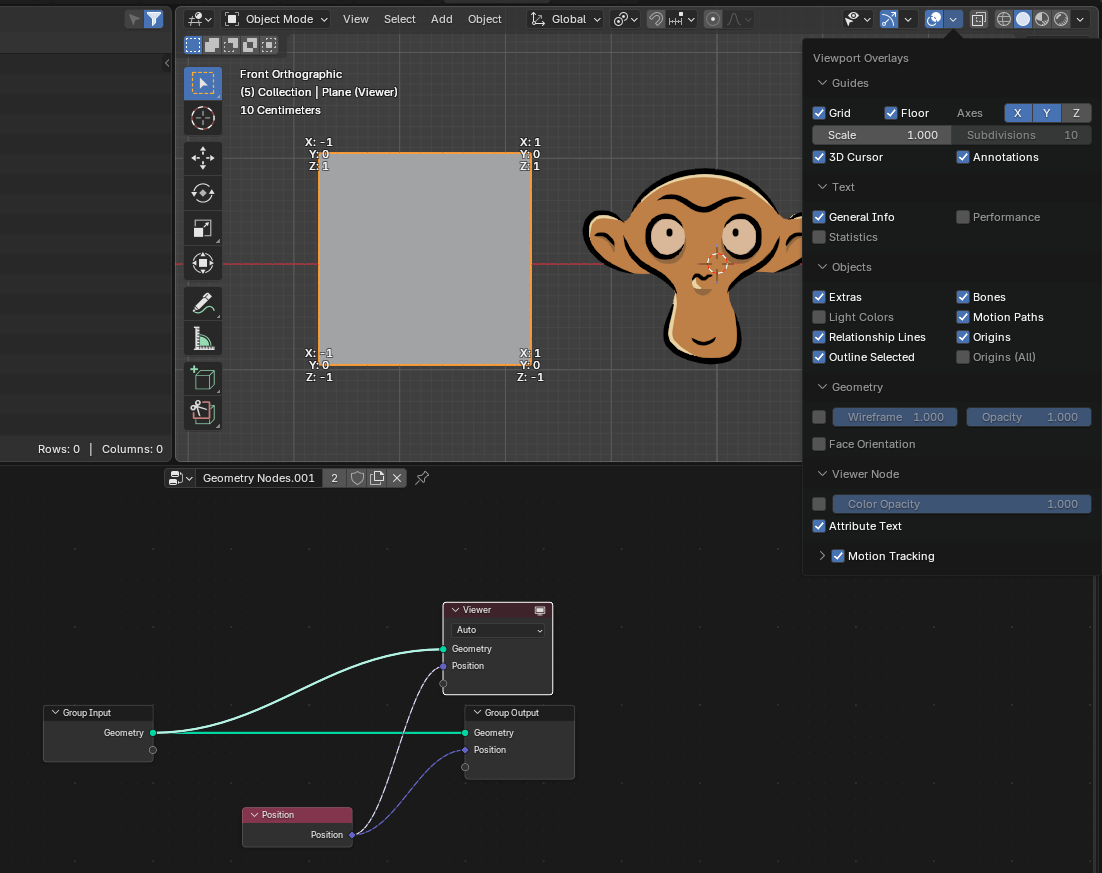
Task: Select the Scale tool in the toolbar
Action: [203, 228]
